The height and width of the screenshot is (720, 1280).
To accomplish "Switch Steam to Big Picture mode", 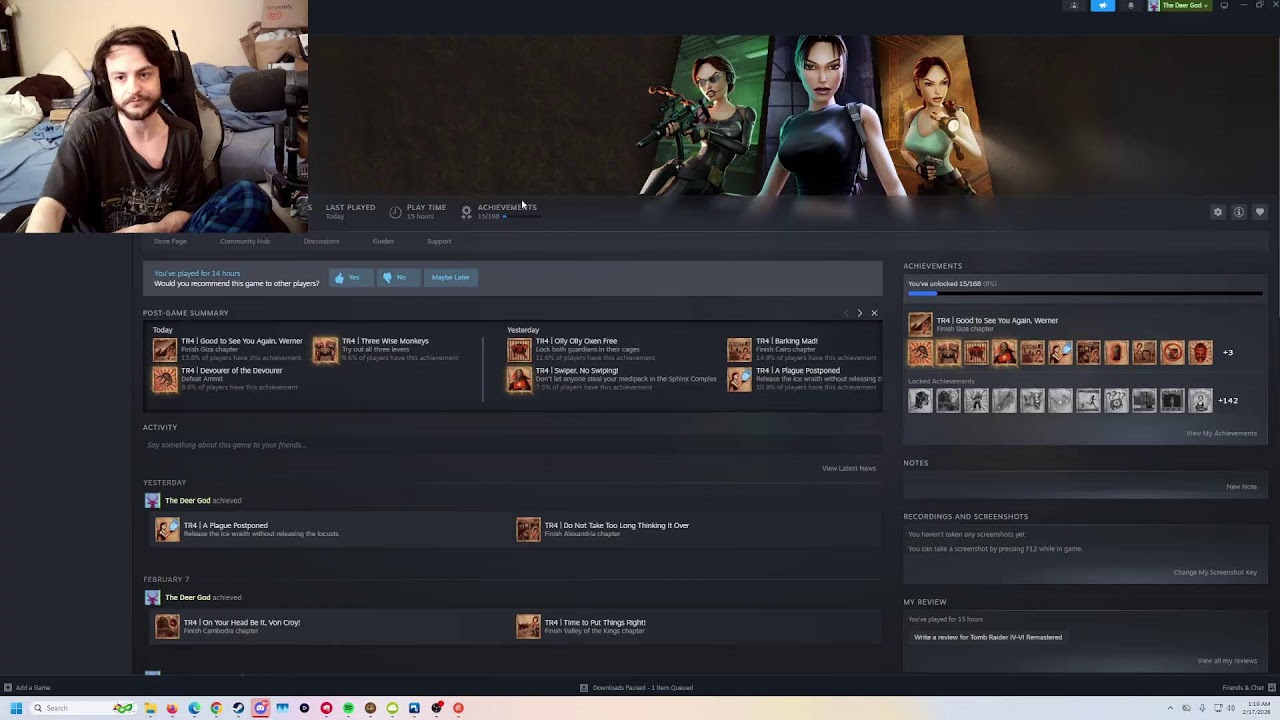I will pyautogui.click(x=1224, y=5).
